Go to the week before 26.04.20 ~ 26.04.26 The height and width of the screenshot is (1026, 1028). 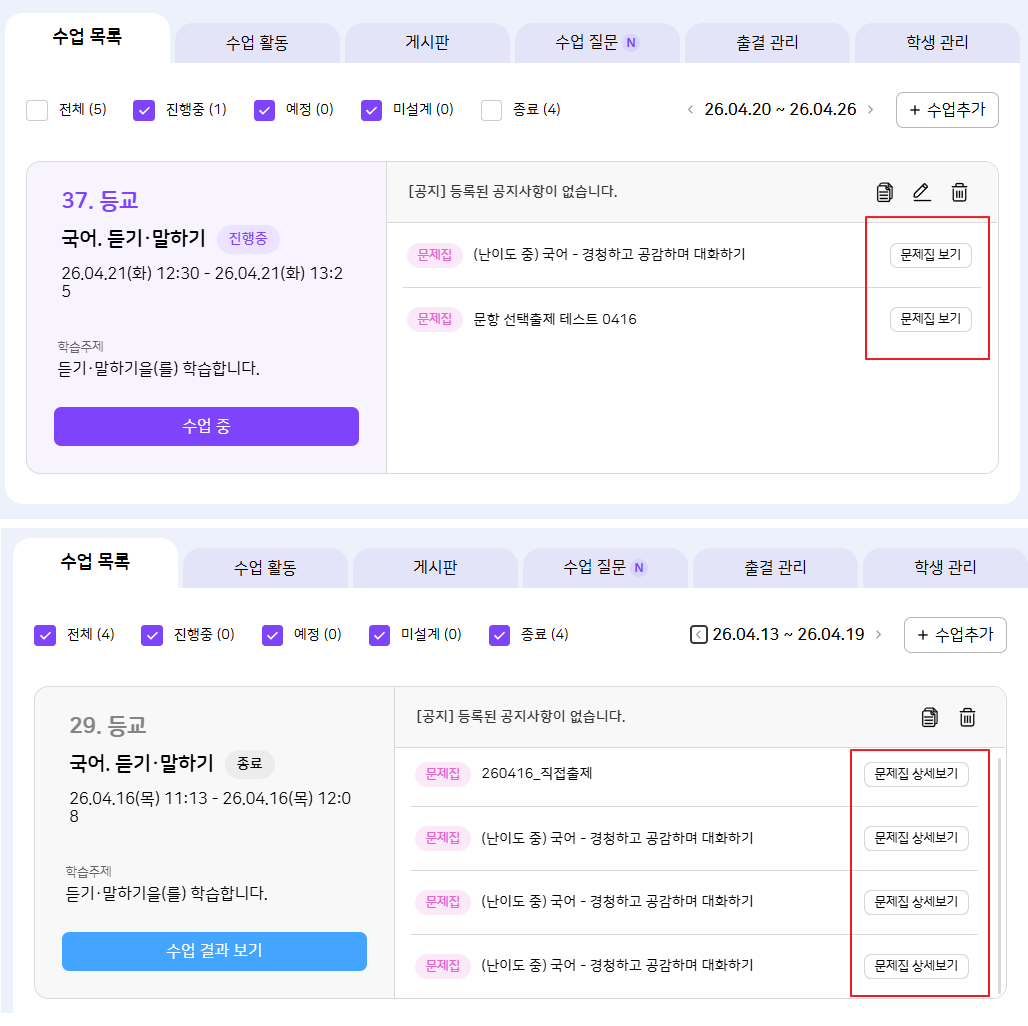click(690, 110)
